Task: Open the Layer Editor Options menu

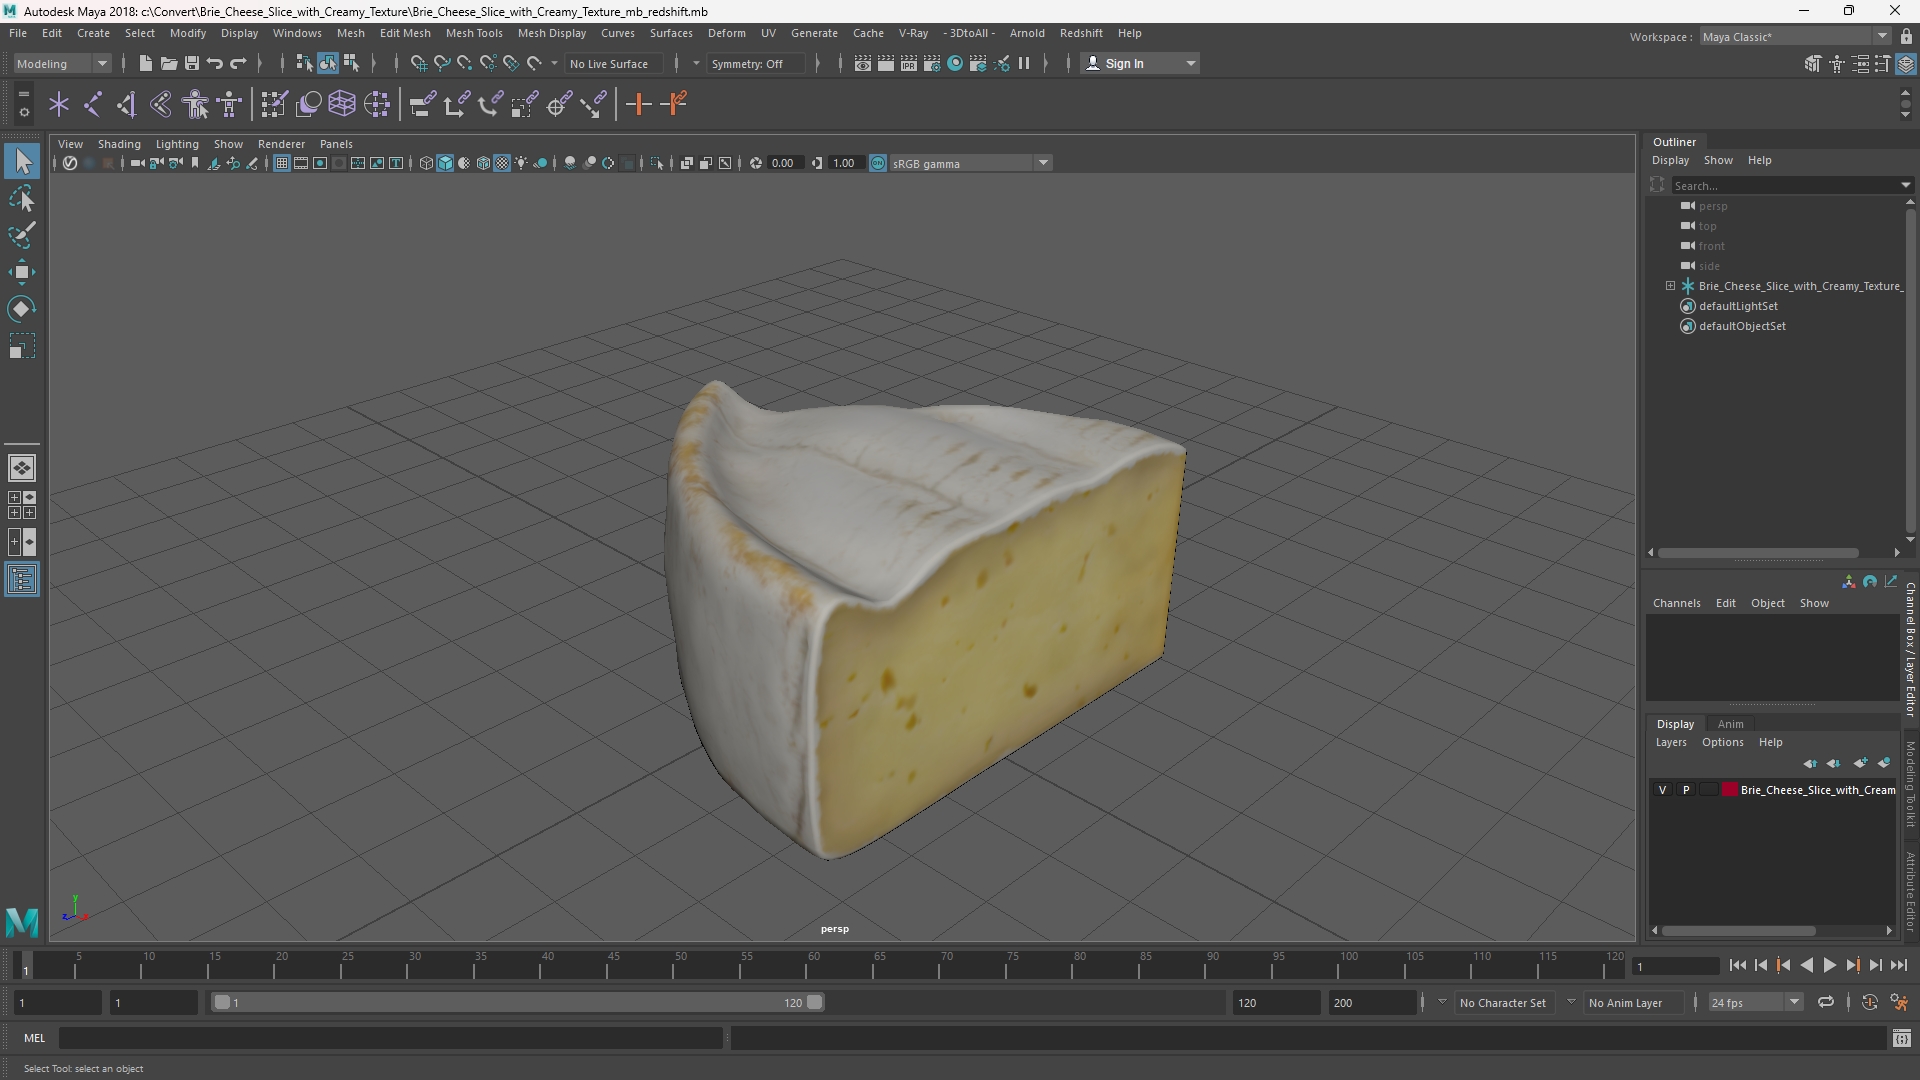Action: [x=1722, y=742]
